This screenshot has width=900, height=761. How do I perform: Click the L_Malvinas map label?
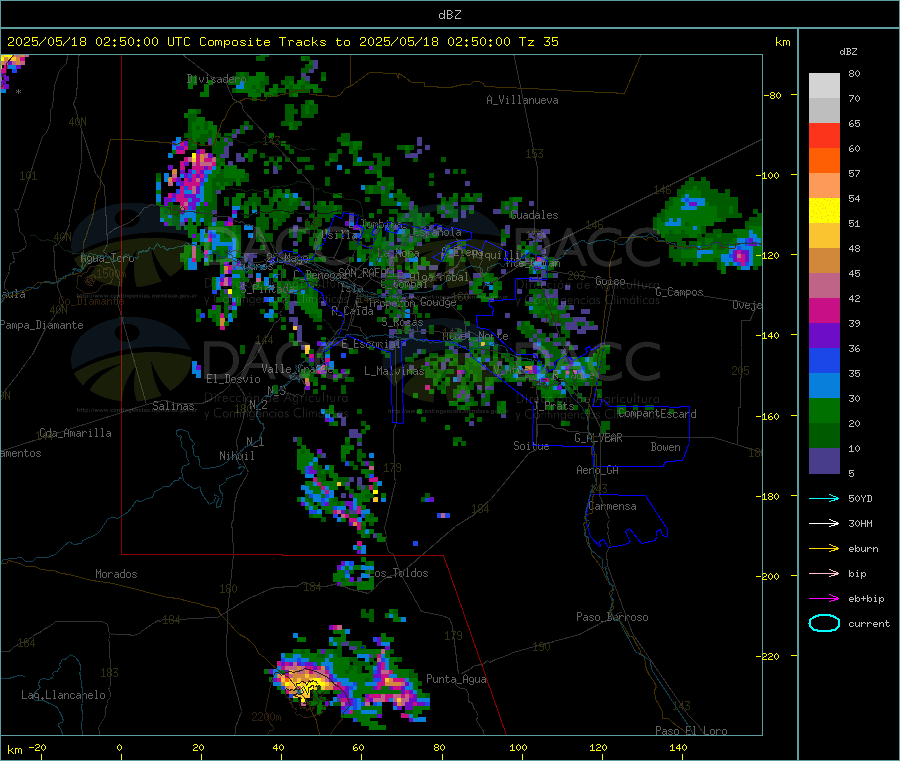click(x=394, y=371)
